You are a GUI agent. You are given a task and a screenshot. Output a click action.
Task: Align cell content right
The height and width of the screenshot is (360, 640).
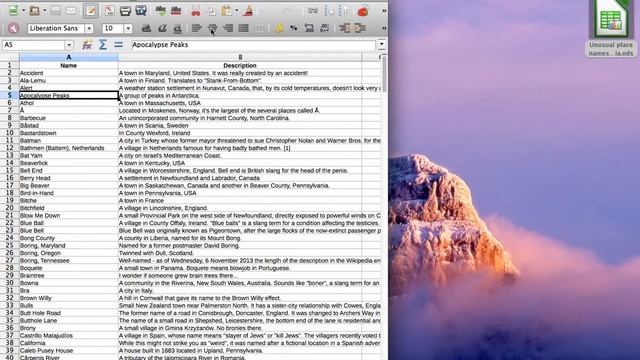pos(228,28)
